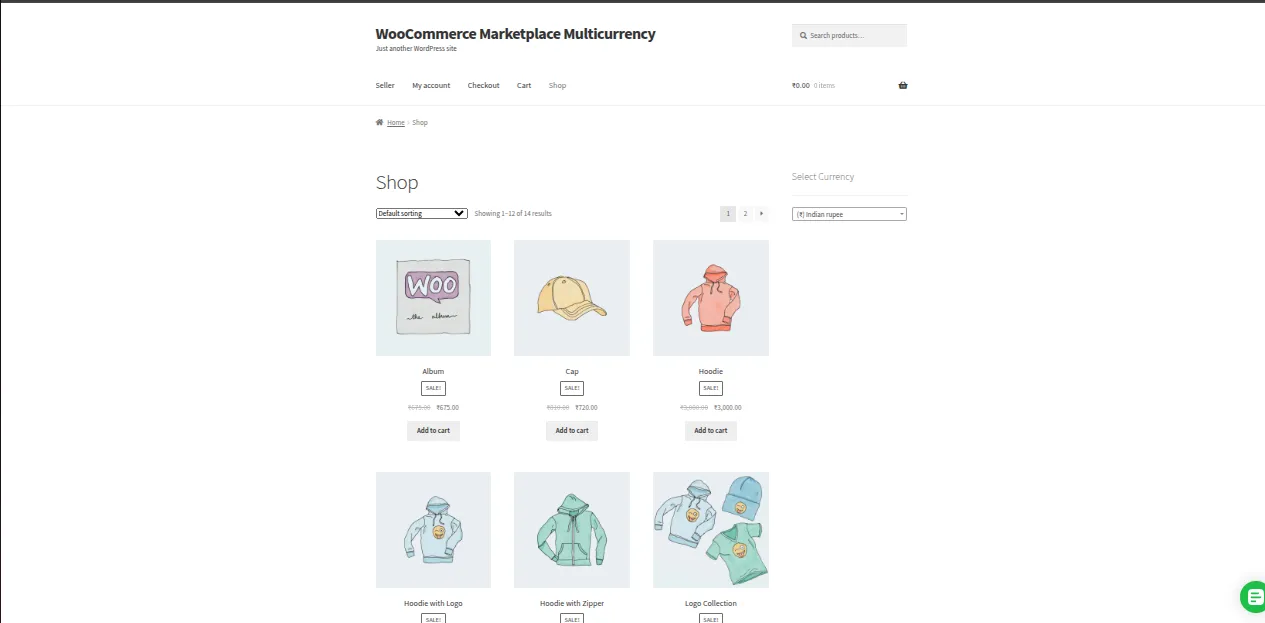Image resolution: width=1265 pixels, height=623 pixels.
Task: Go to next page arrow in pagination
Action: 762,213
